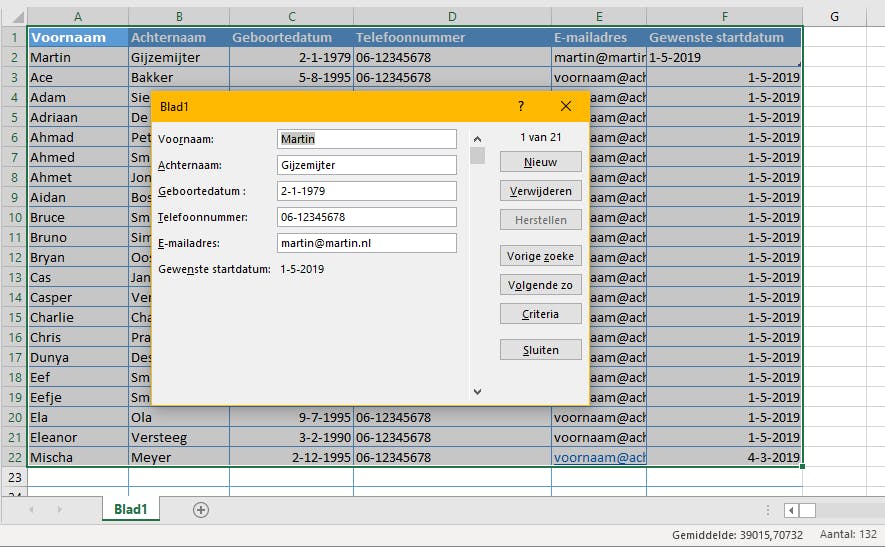The image size is (885, 547).
Task: Click the next sheet navigation arrow
Action: (x=59, y=510)
